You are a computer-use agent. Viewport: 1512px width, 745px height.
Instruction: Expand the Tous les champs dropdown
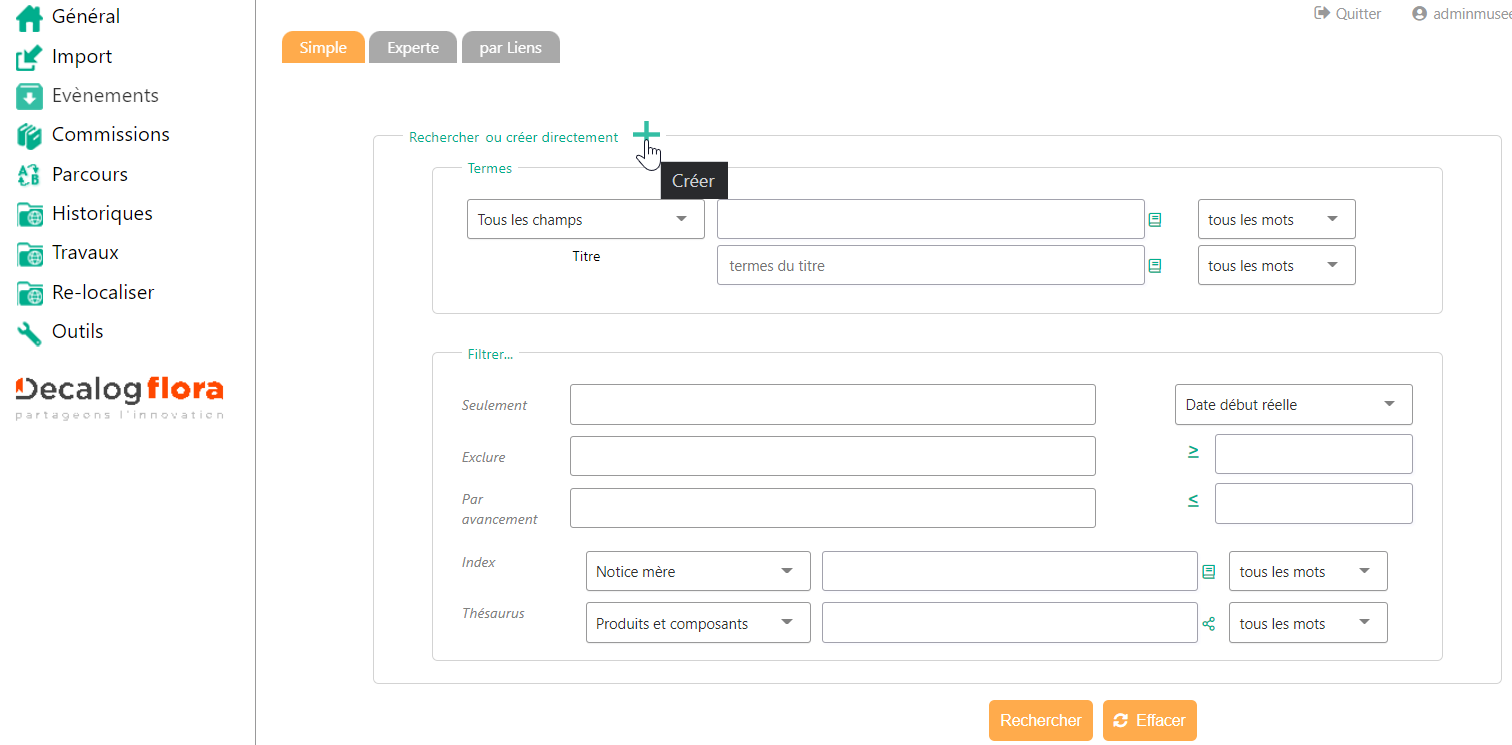tap(585, 220)
